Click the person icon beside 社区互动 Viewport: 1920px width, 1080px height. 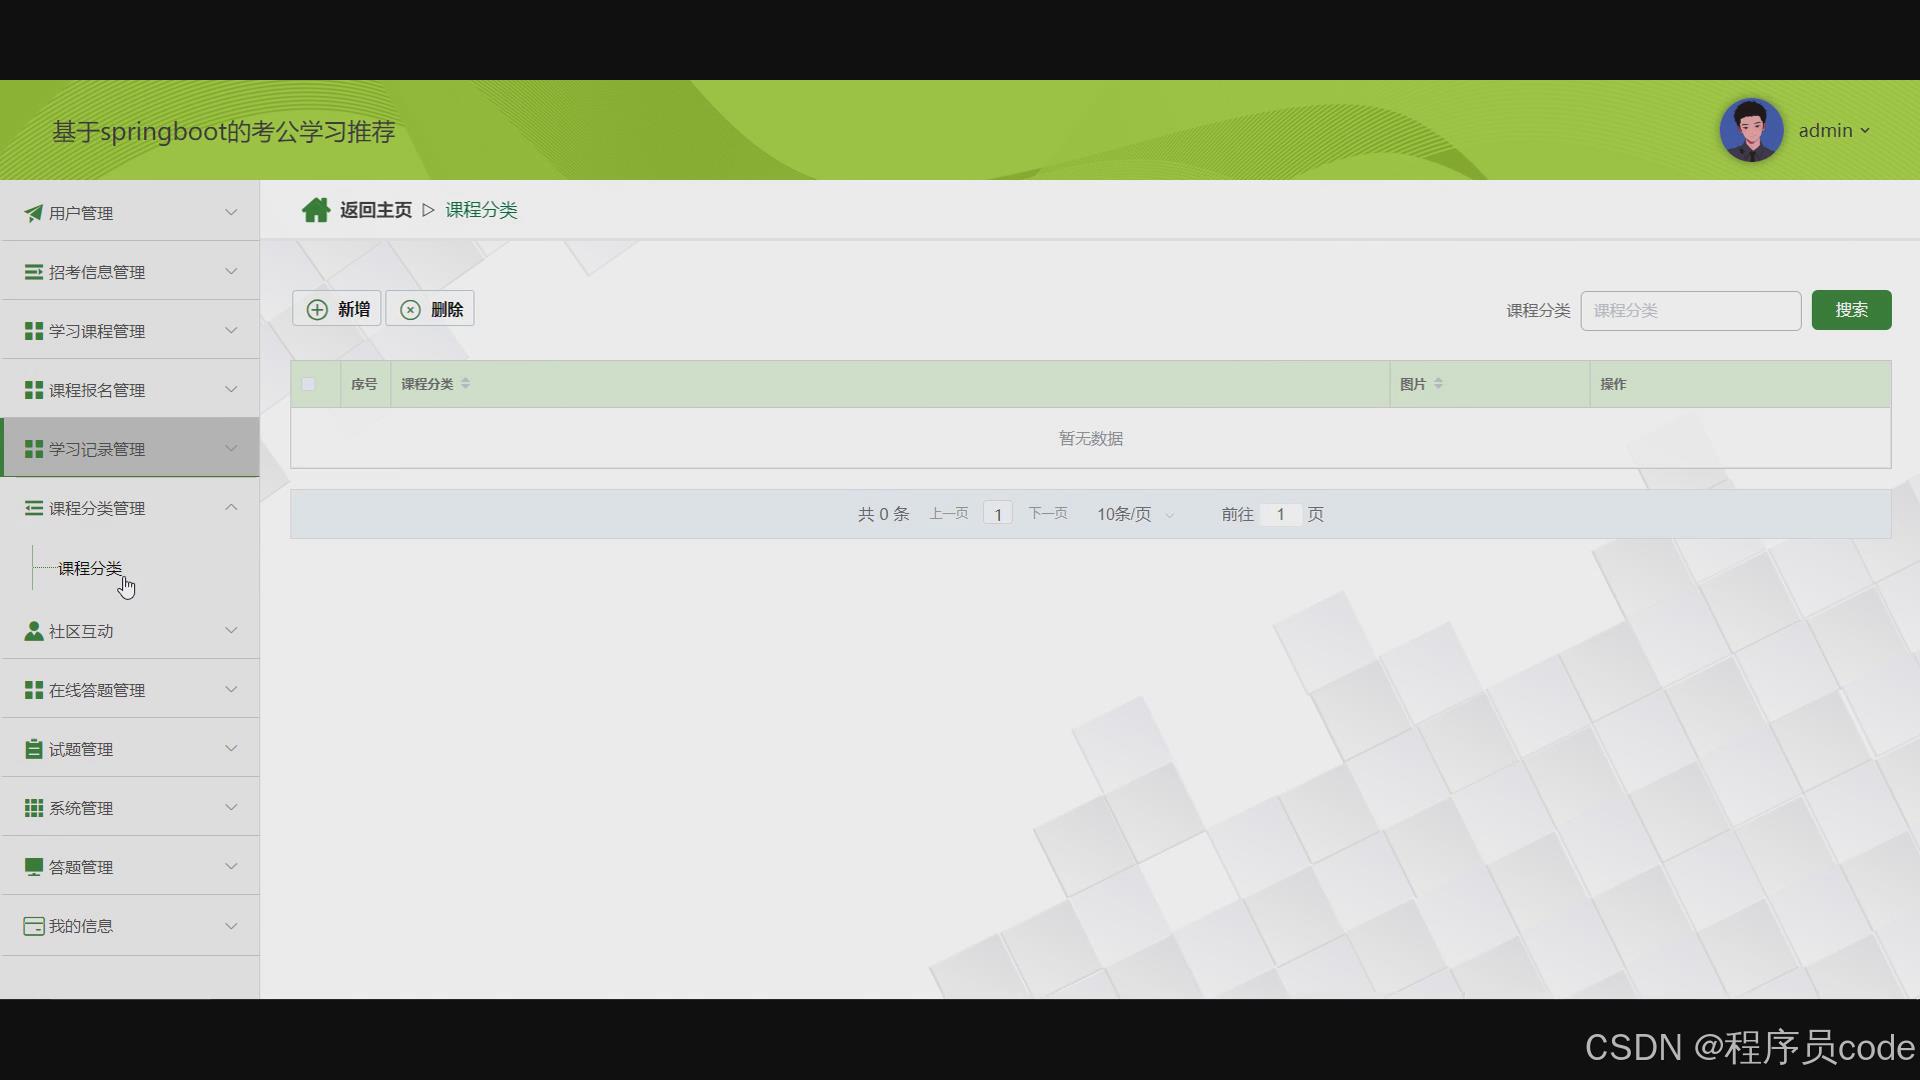tap(34, 631)
